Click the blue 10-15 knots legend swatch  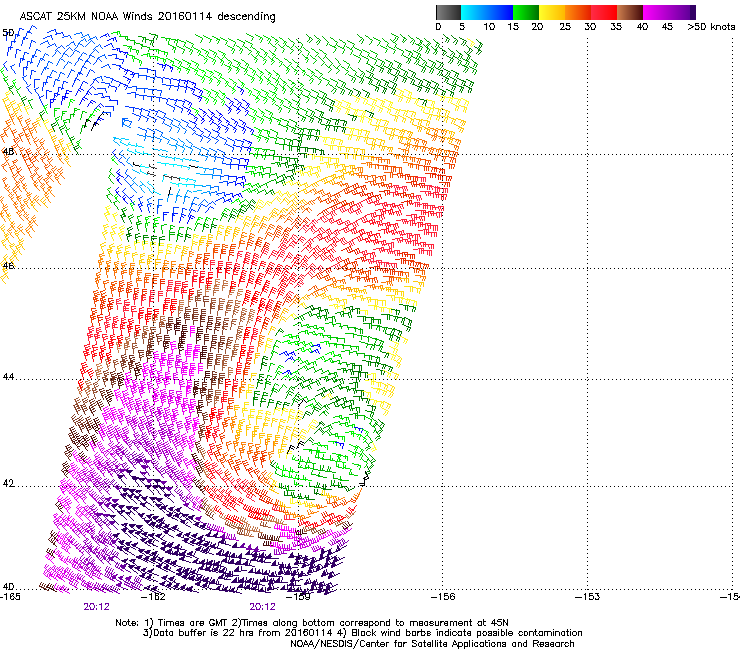click(500, 12)
